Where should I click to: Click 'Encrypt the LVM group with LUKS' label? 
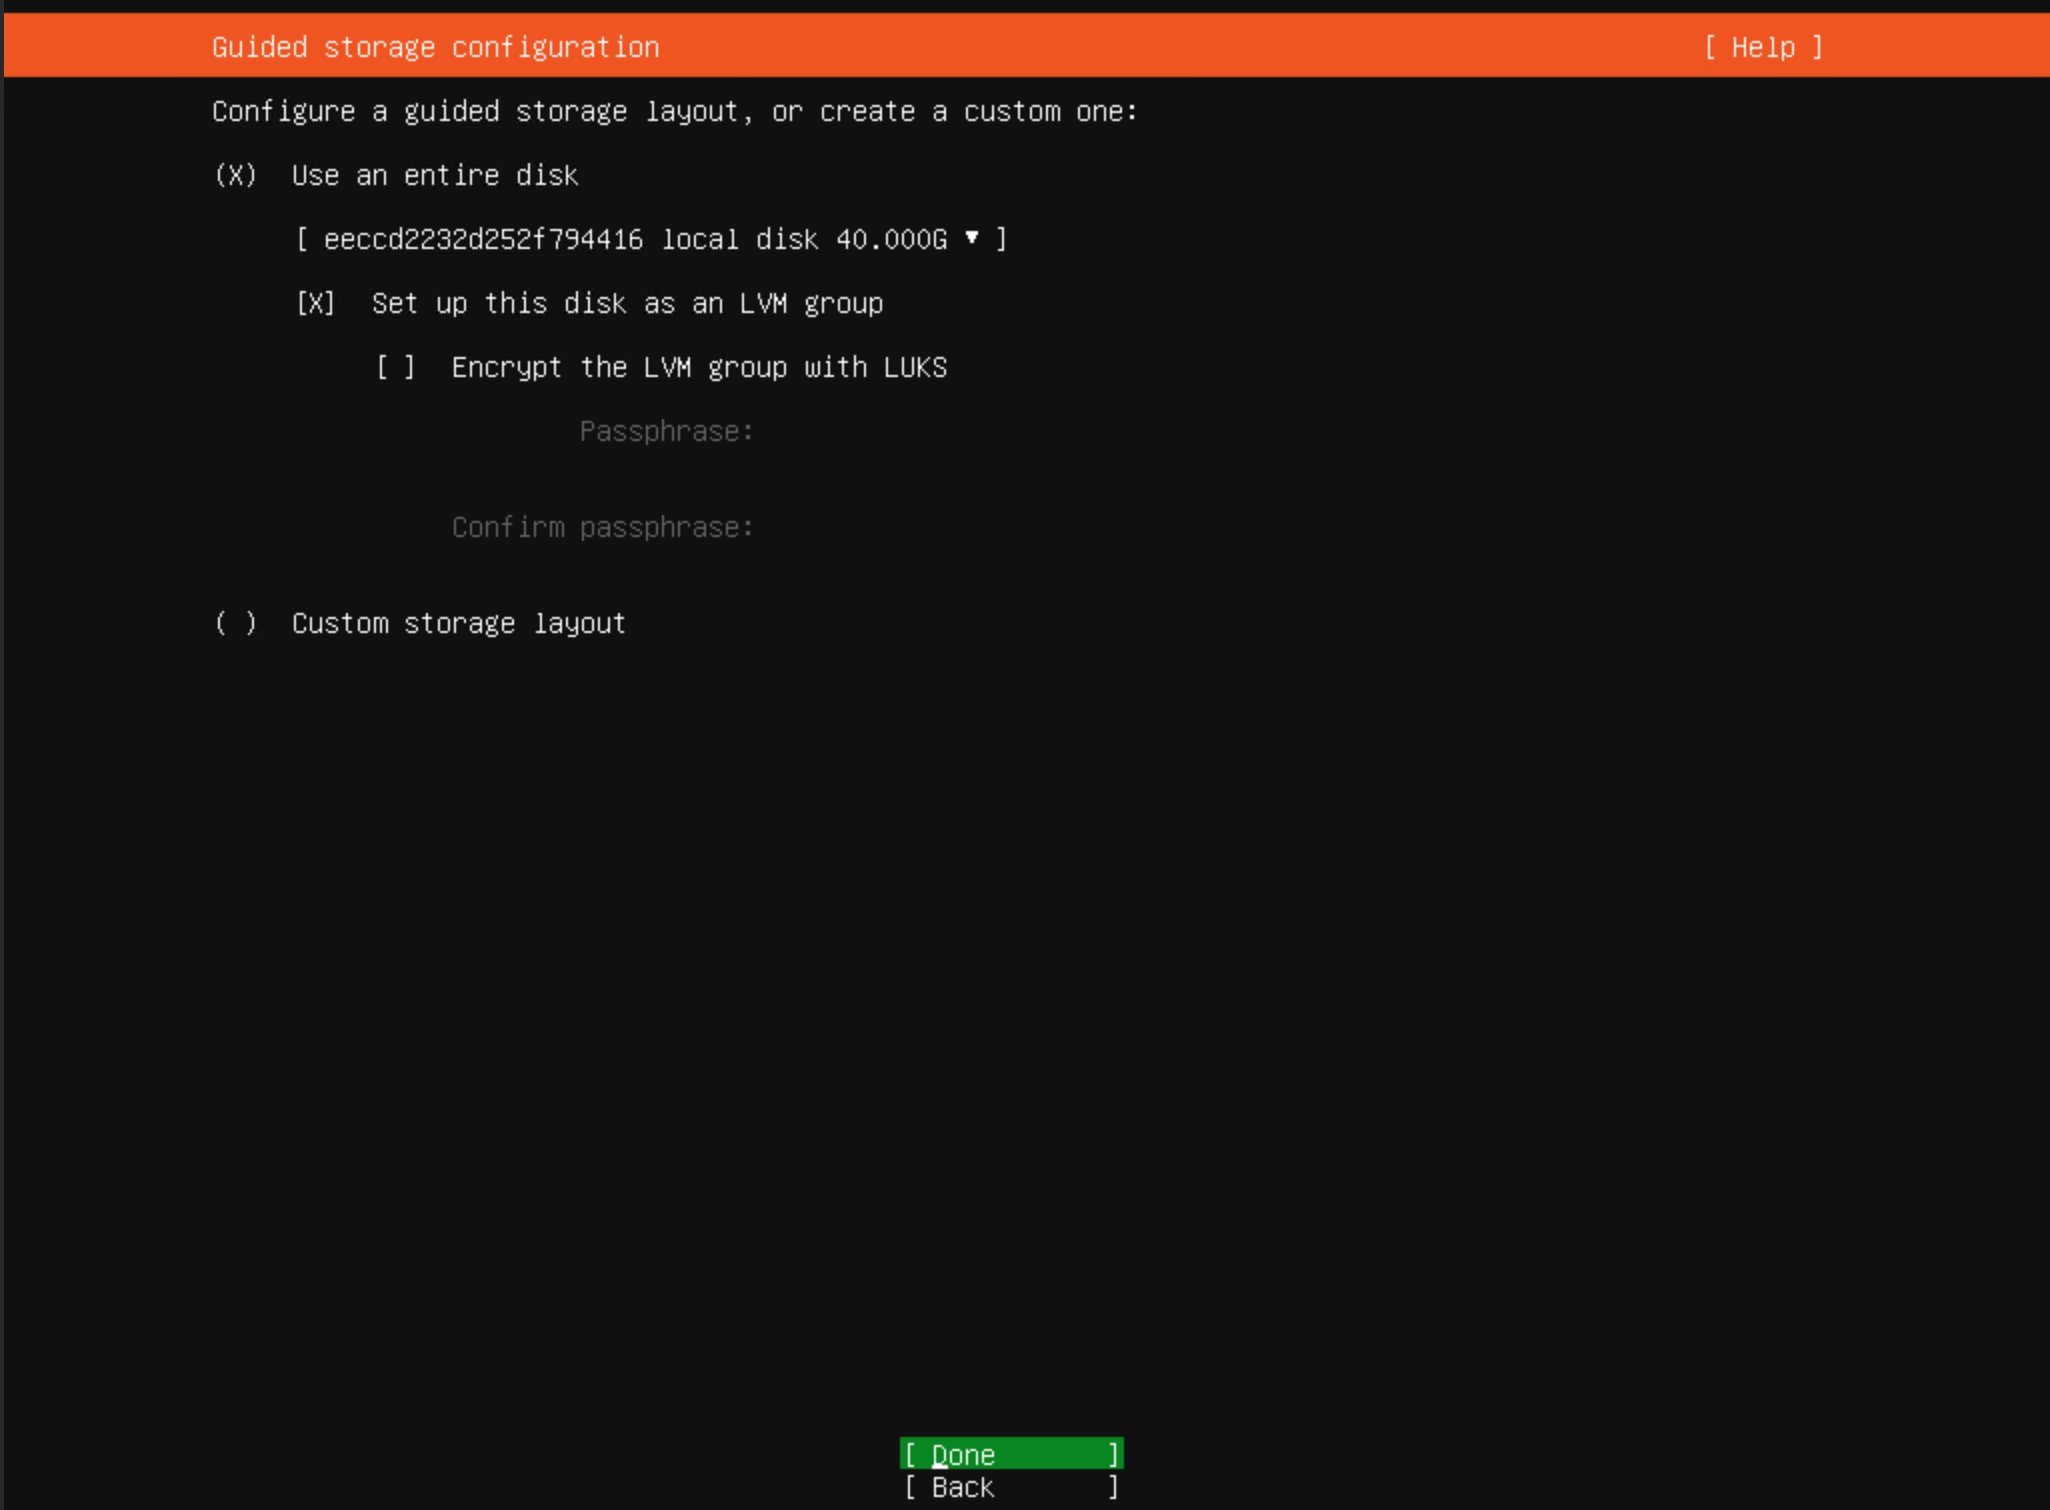tap(699, 367)
